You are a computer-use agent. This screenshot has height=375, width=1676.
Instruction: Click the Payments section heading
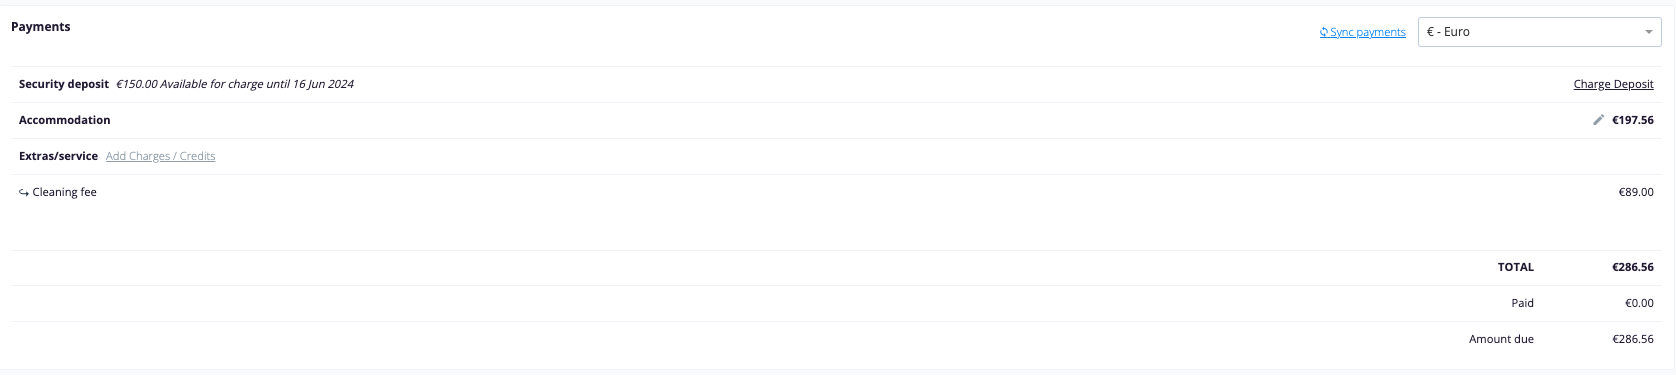pyautogui.click(x=40, y=27)
